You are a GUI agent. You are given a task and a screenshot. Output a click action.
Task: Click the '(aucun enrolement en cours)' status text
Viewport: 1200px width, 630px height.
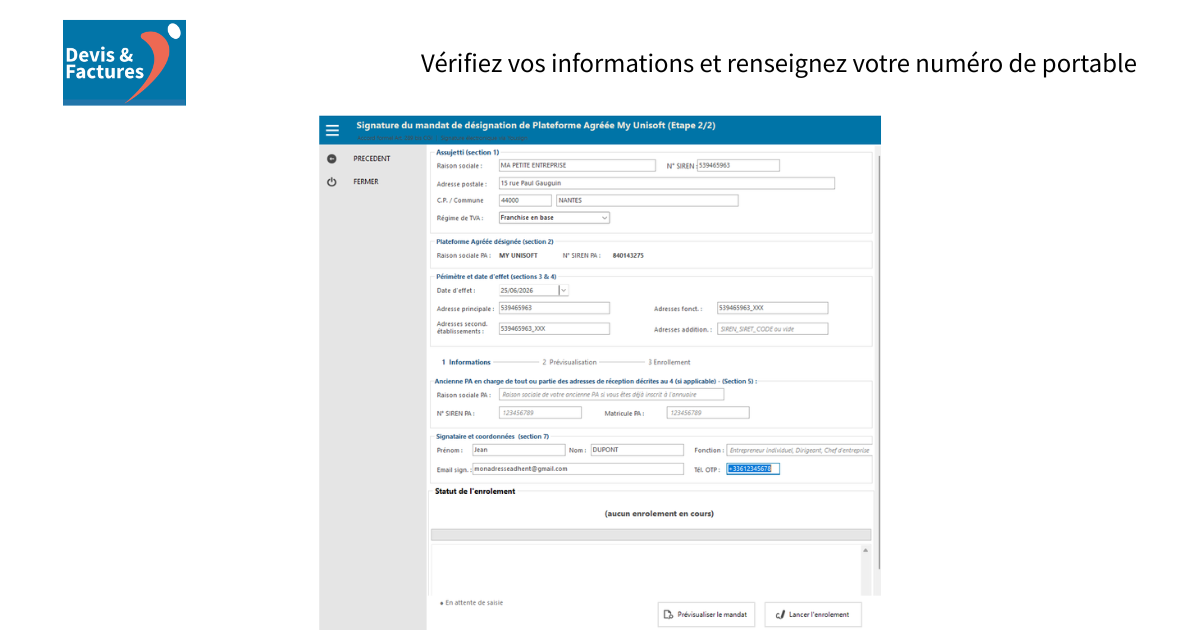659,514
